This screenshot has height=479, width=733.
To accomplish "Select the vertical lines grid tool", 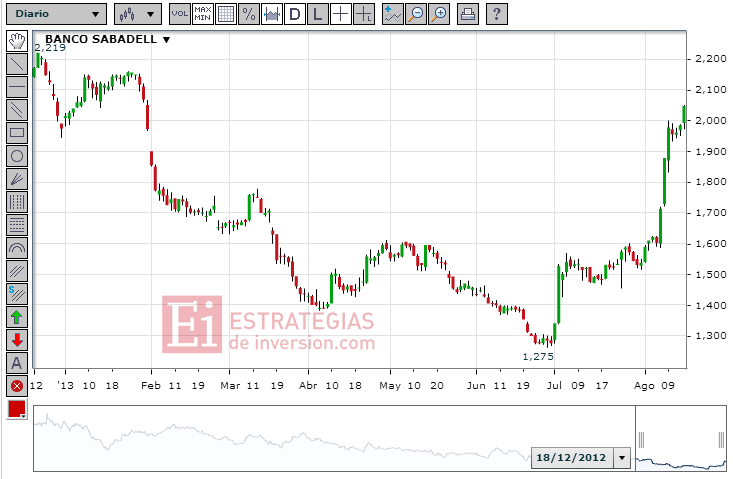I will pyautogui.click(x=17, y=202).
